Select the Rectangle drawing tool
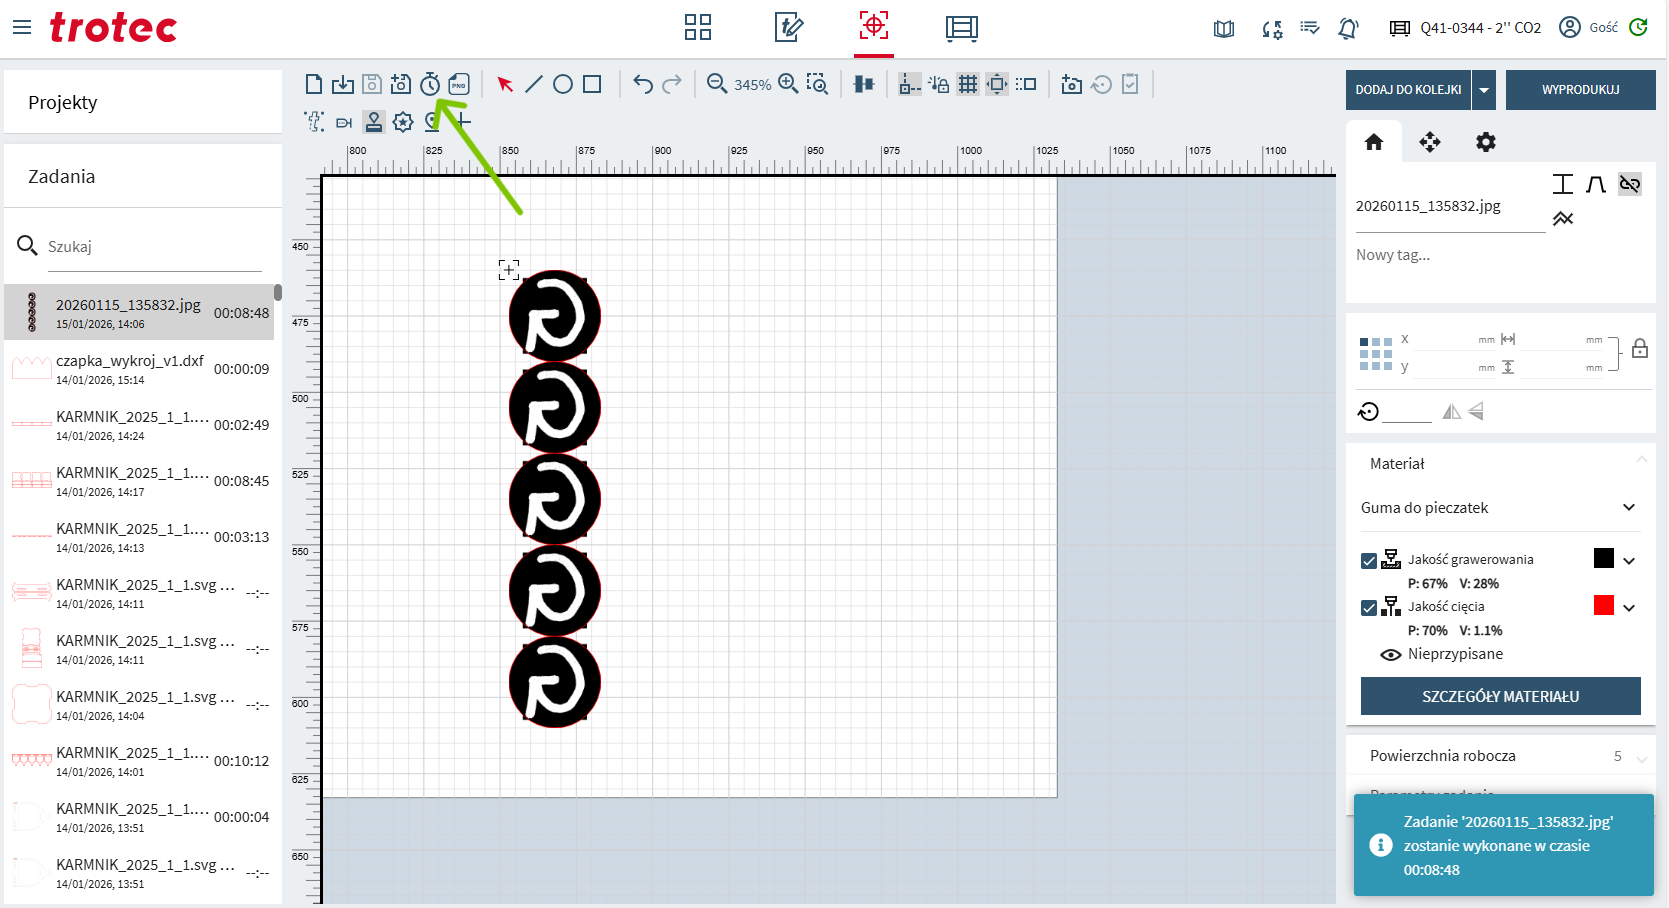This screenshot has height=908, width=1669. [592, 85]
